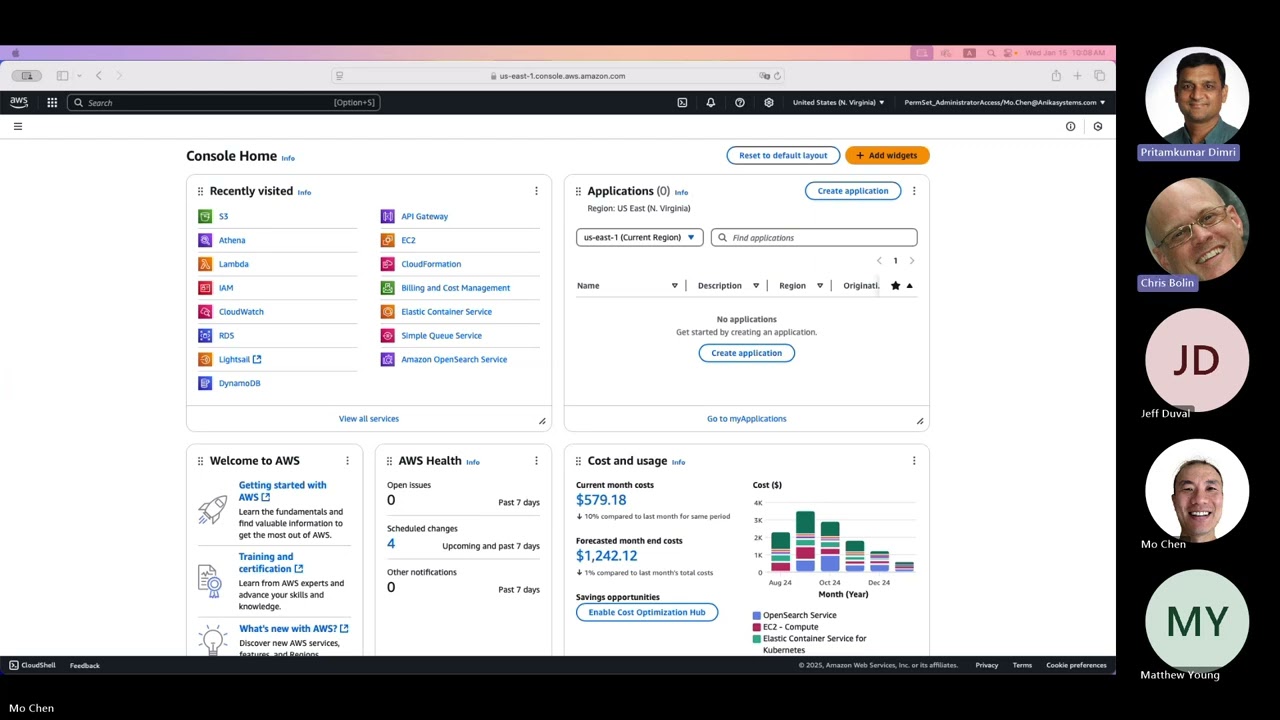Image resolution: width=1280 pixels, height=720 pixels.
Task: Click the DynamoDB service icon
Action: 205,383
